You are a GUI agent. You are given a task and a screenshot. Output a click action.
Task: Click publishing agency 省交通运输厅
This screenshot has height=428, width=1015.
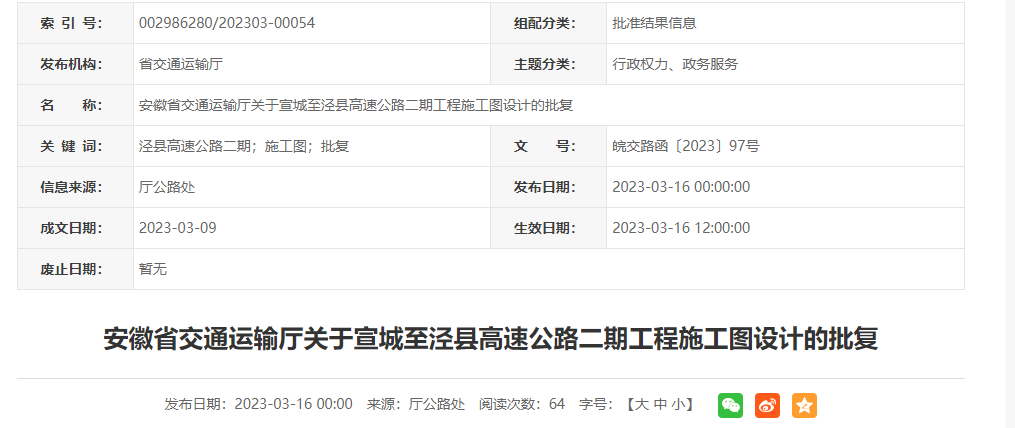[x=181, y=64]
